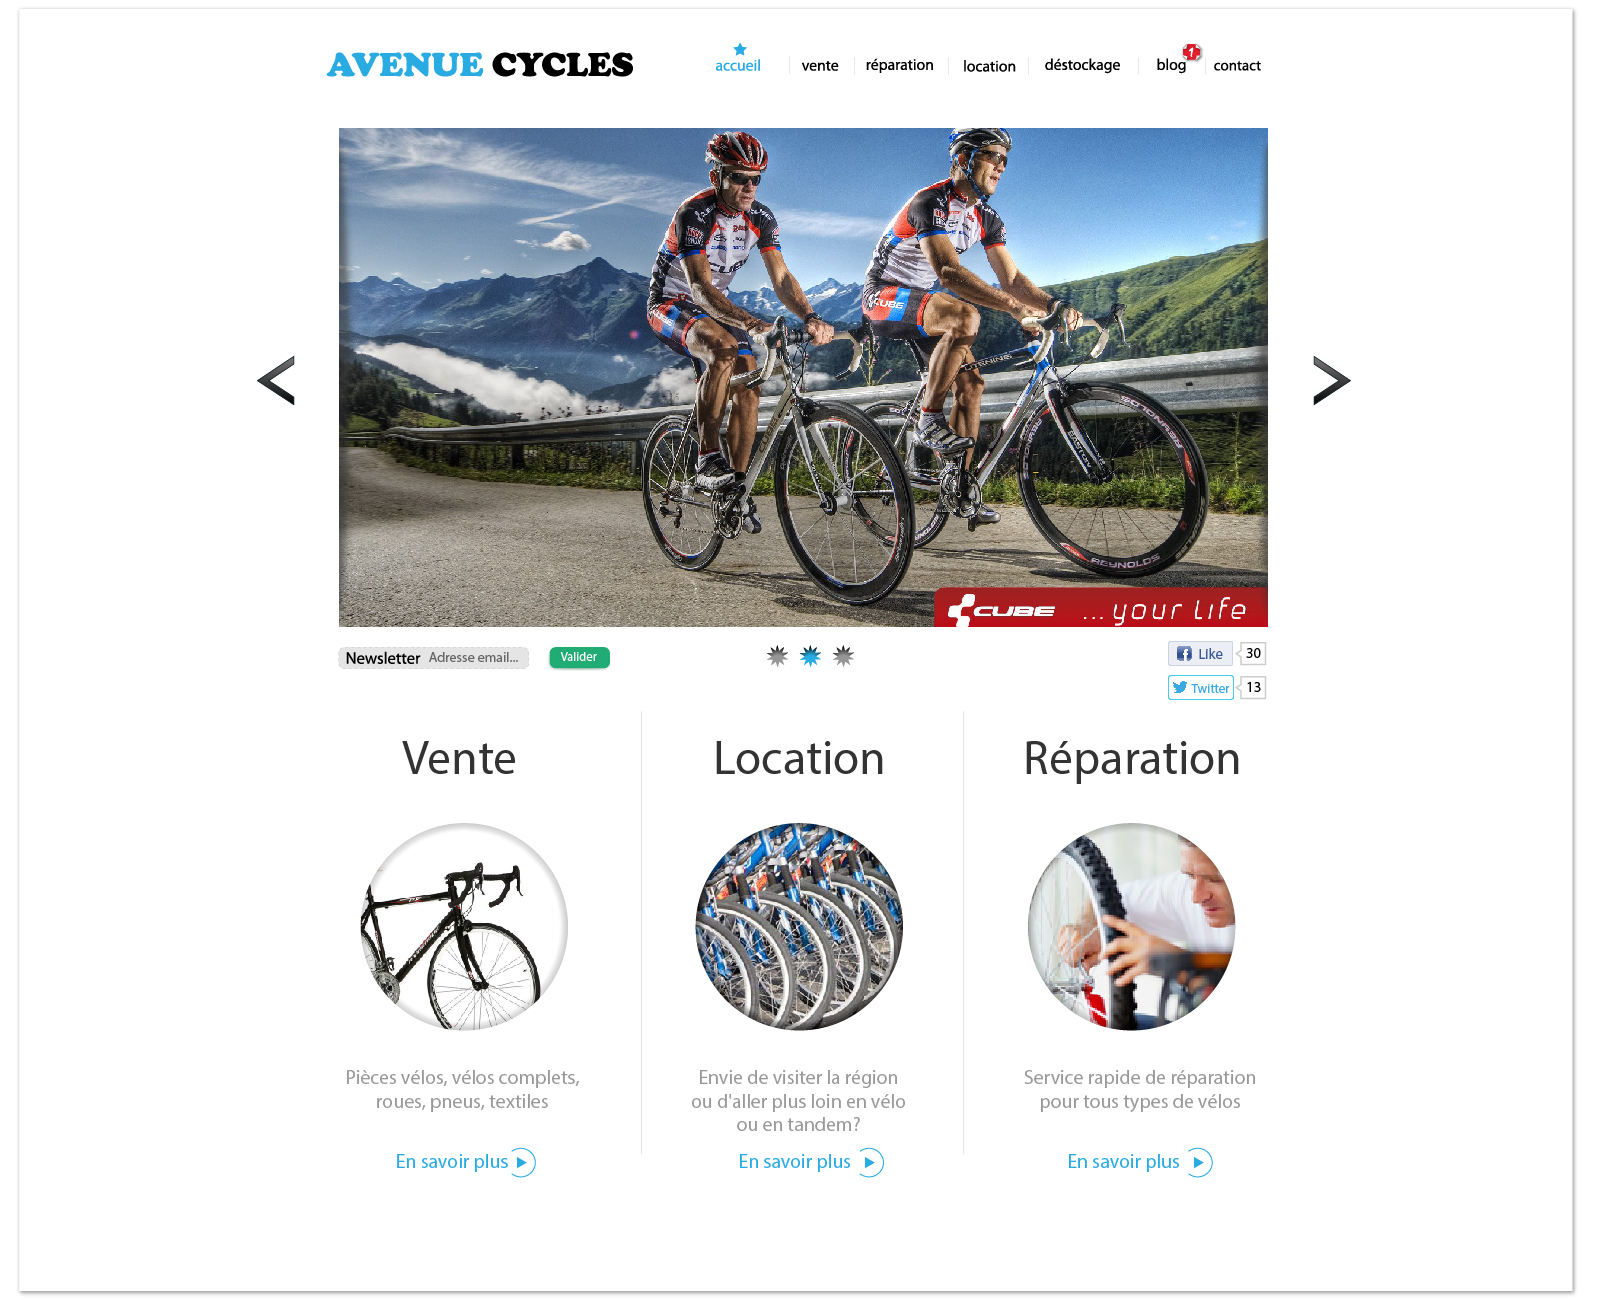This screenshot has width=1600, height=1300.
Task: Click the newsletter email address field
Action: pyautogui.click(x=474, y=658)
